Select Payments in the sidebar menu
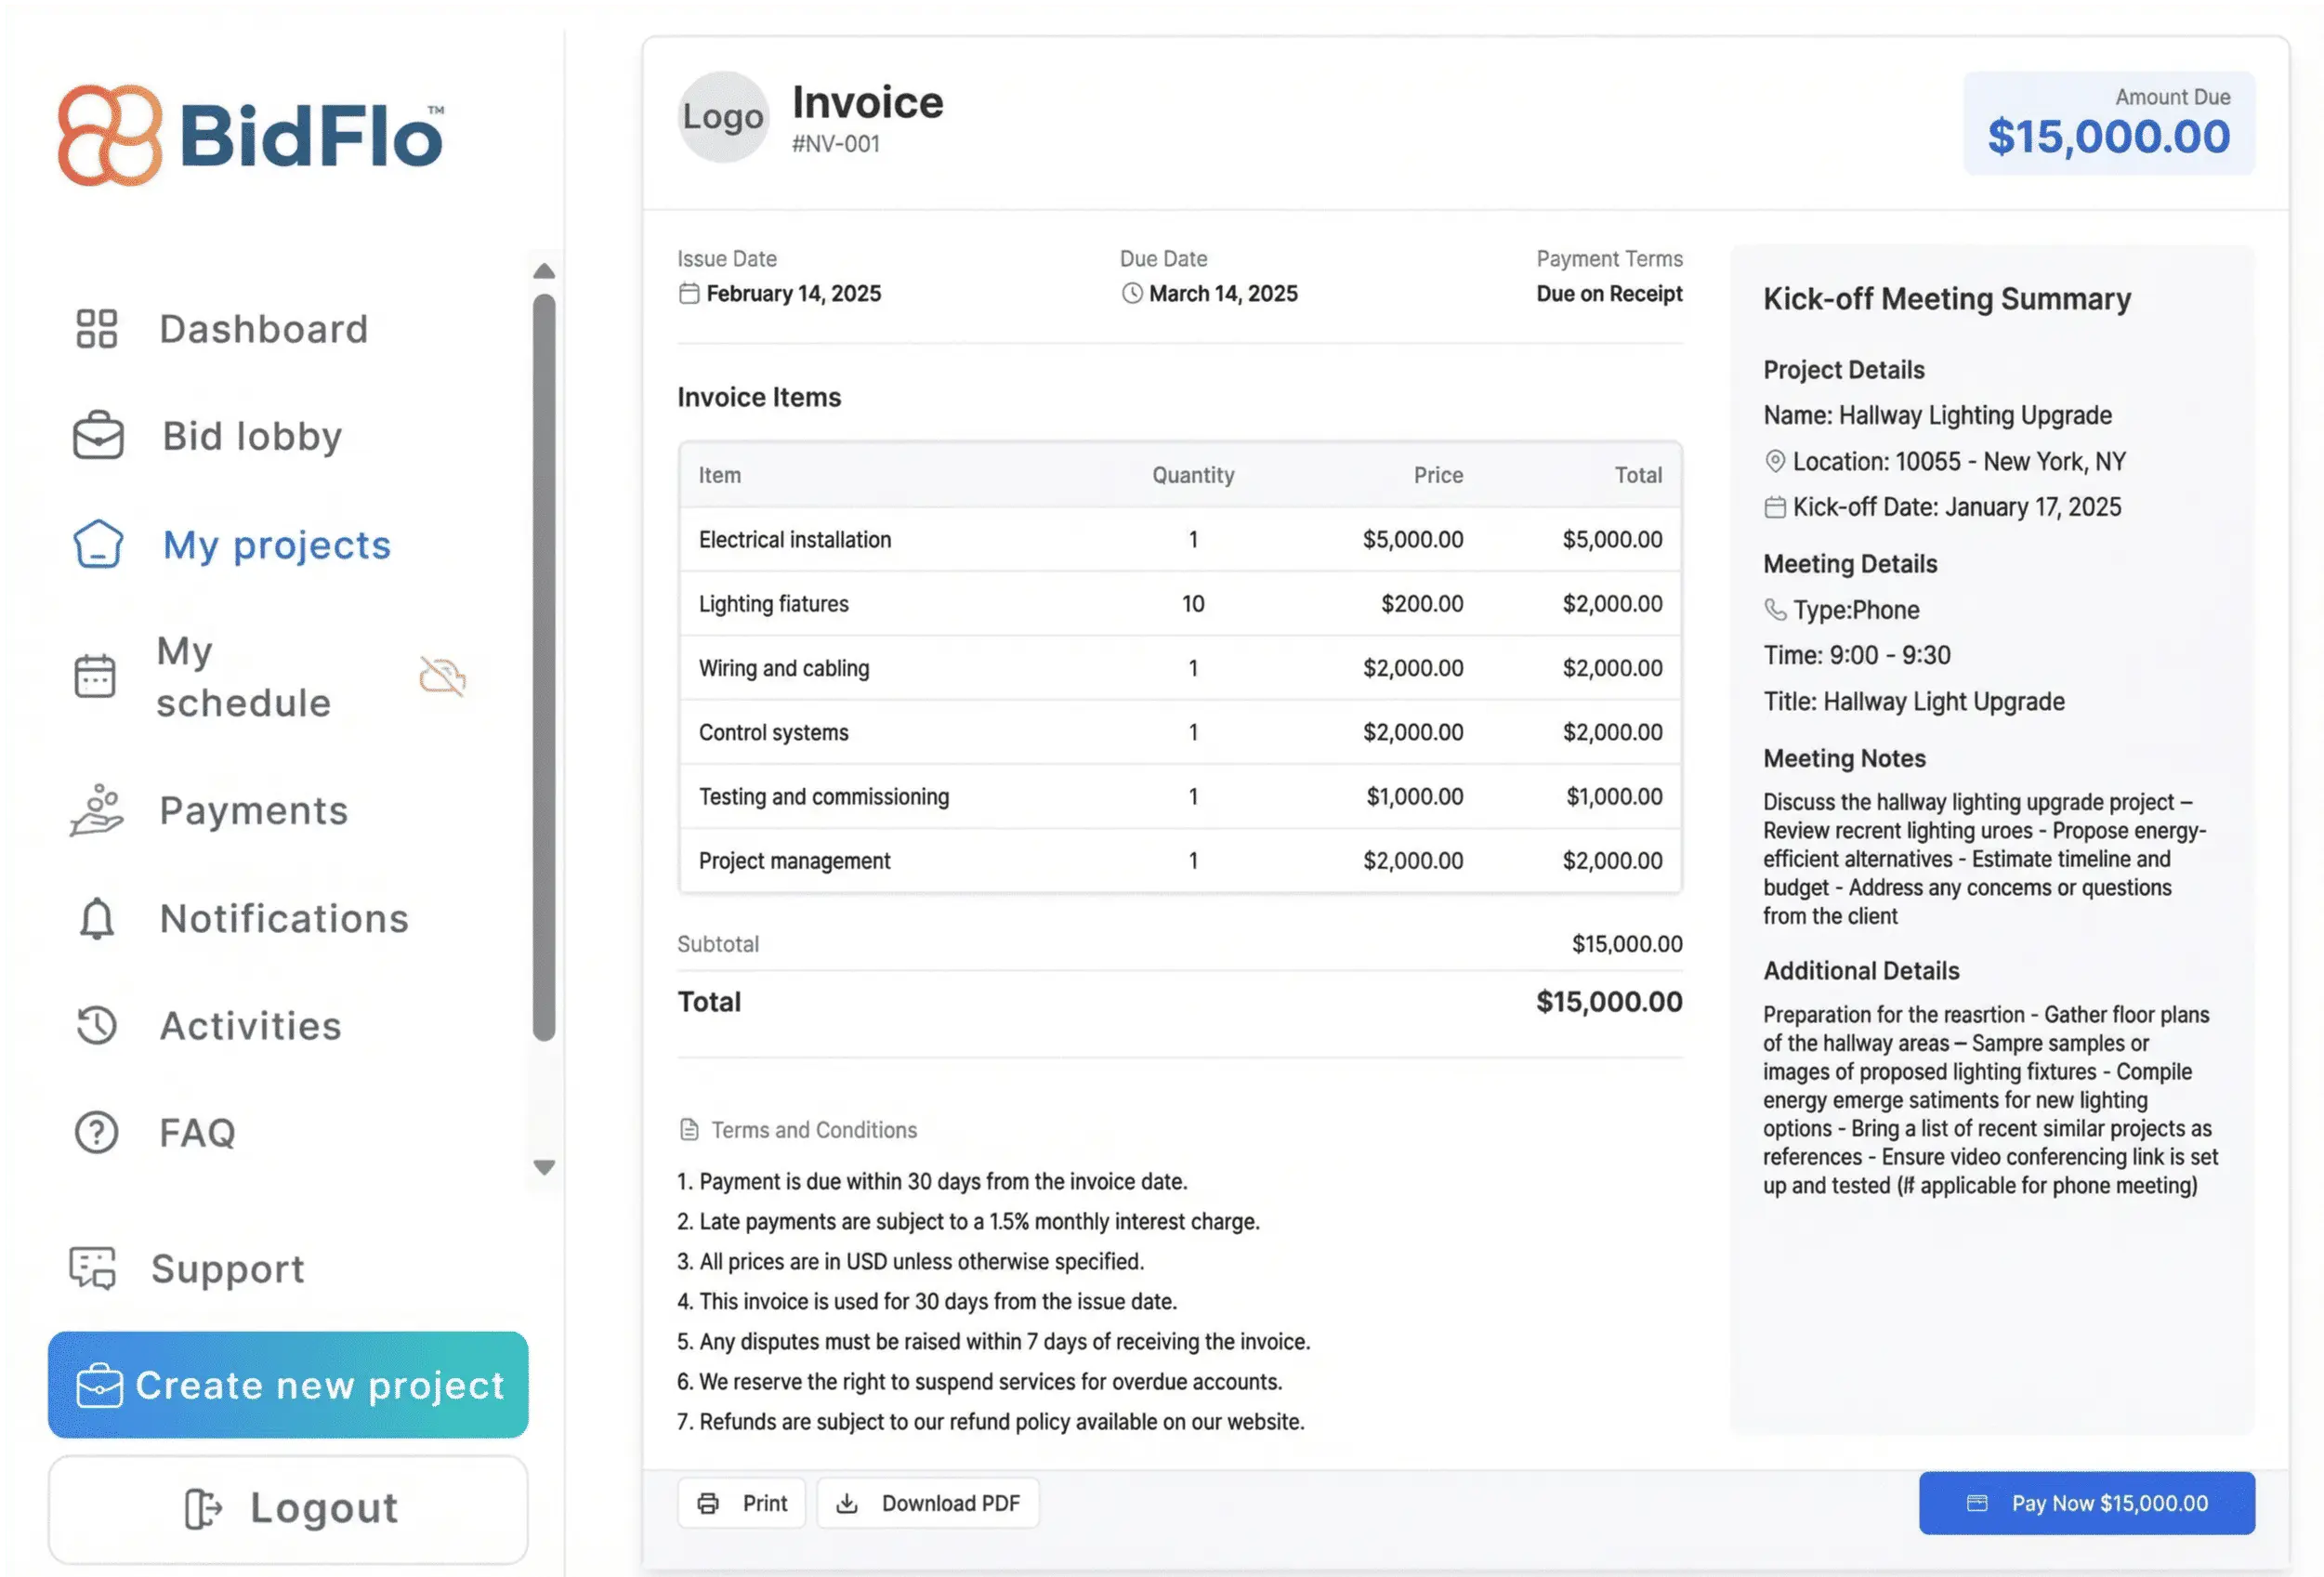 tap(253, 811)
